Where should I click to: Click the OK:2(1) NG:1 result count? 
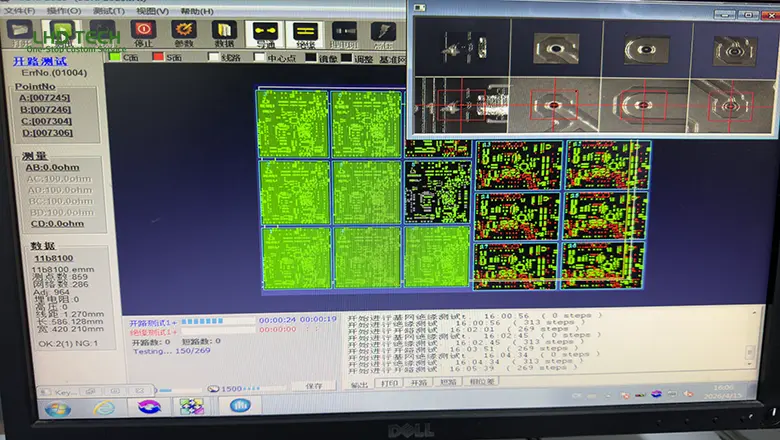pyautogui.click(x=68, y=344)
